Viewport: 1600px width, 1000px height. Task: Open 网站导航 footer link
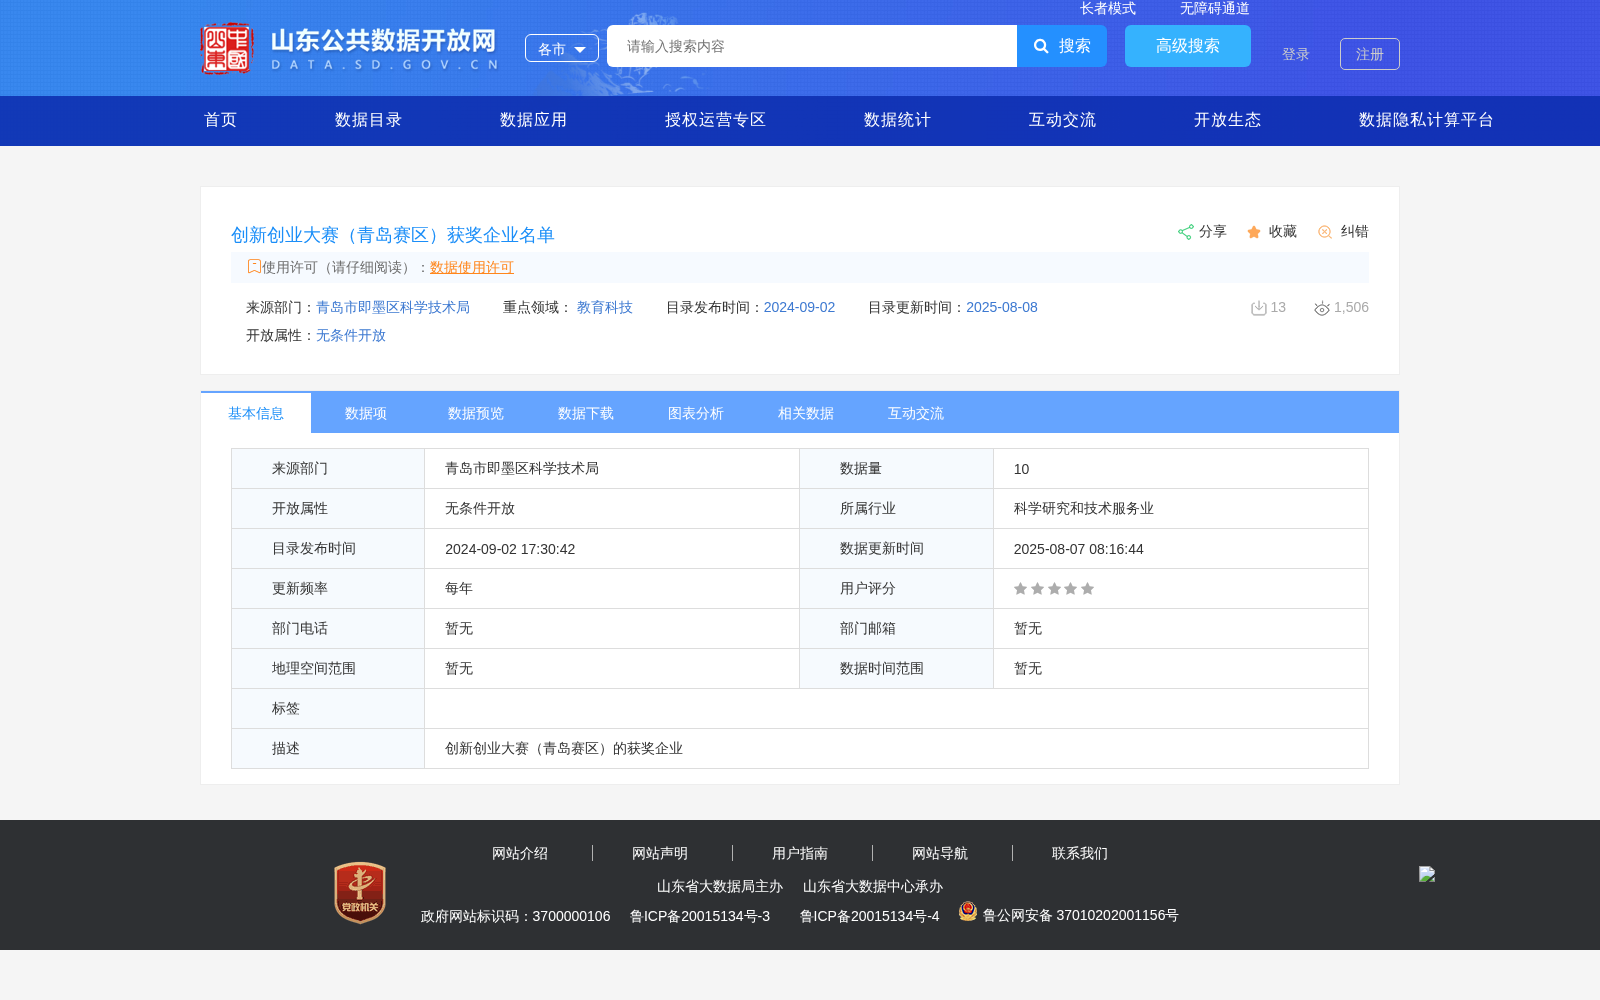[940, 853]
